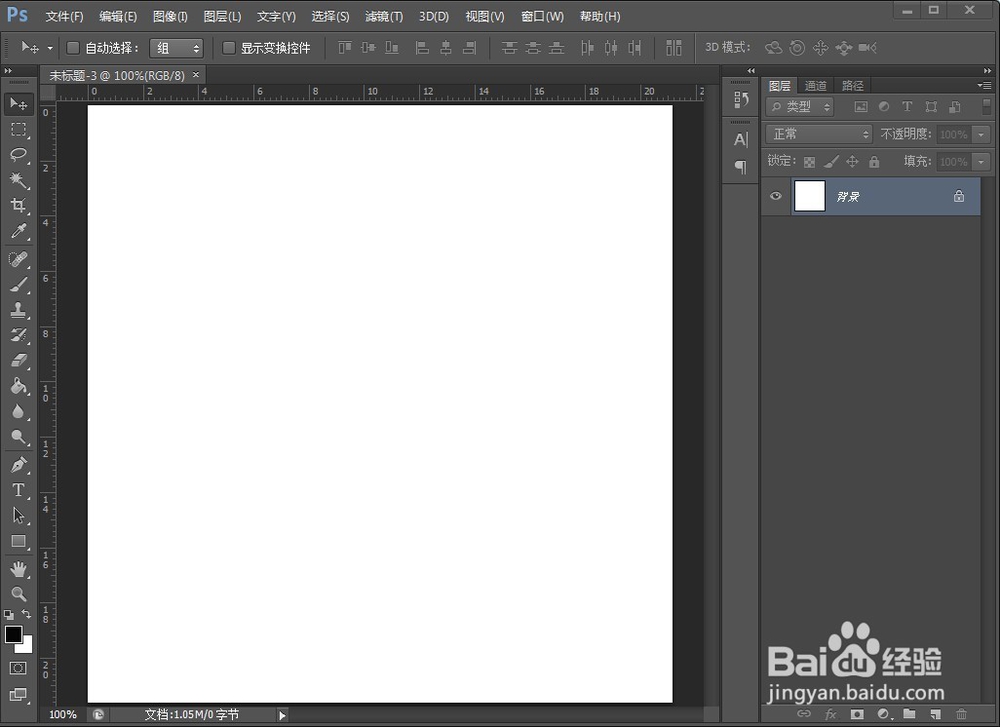Change the screen mode icon
This screenshot has height=727, width=1000.
(x=18, y=694)
